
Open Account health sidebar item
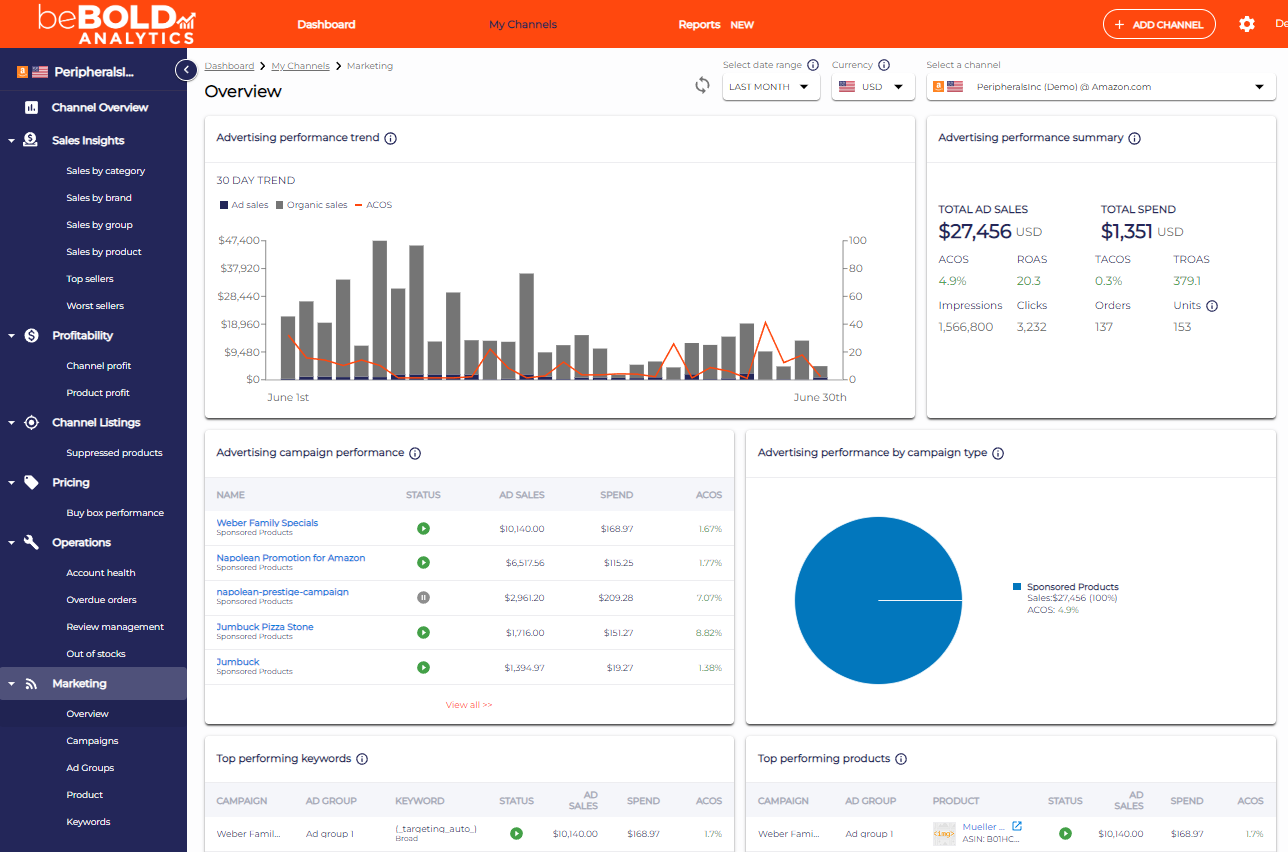[101, 573]
